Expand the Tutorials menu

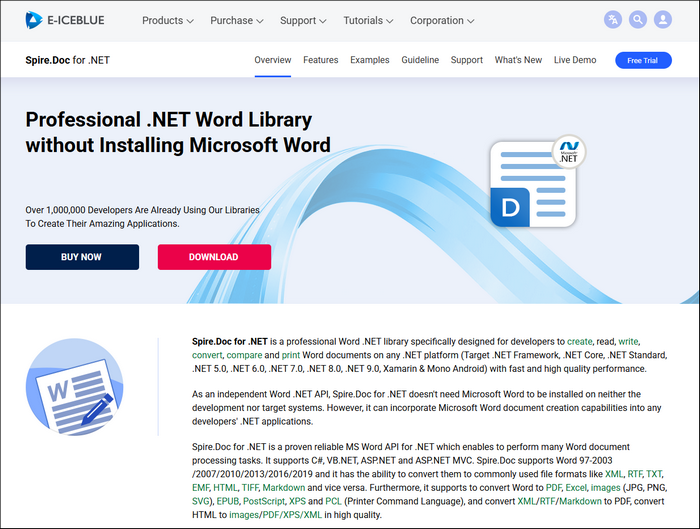tap(368, 21)
